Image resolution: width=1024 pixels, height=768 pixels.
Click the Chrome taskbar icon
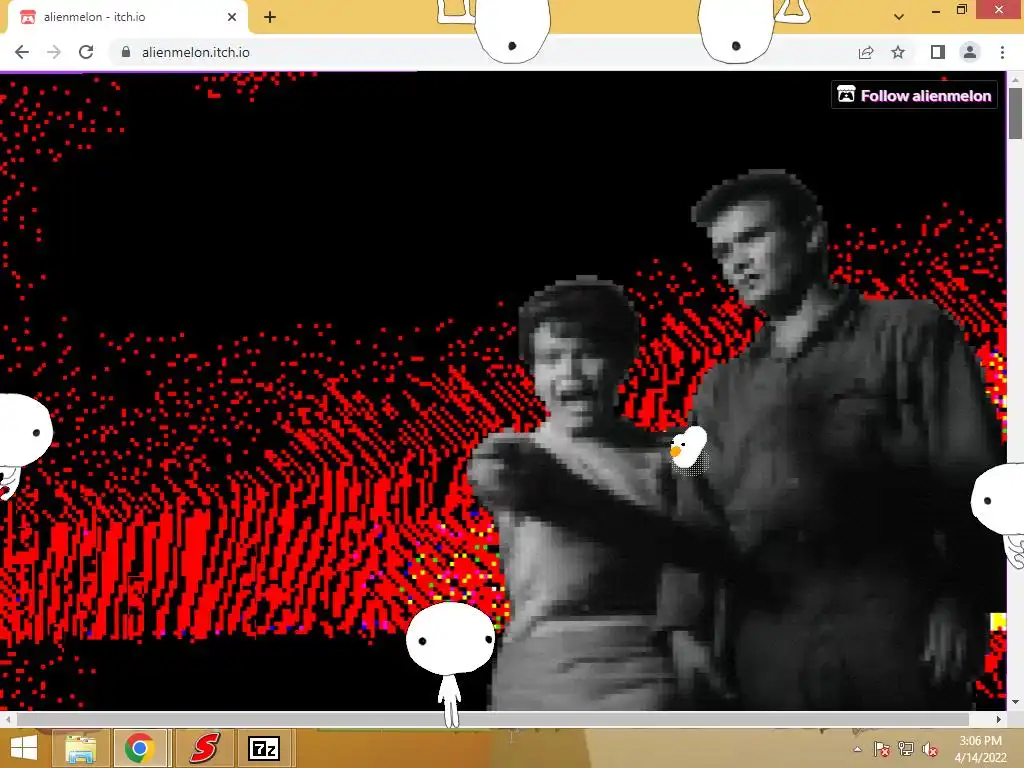[x=140, y=748]
